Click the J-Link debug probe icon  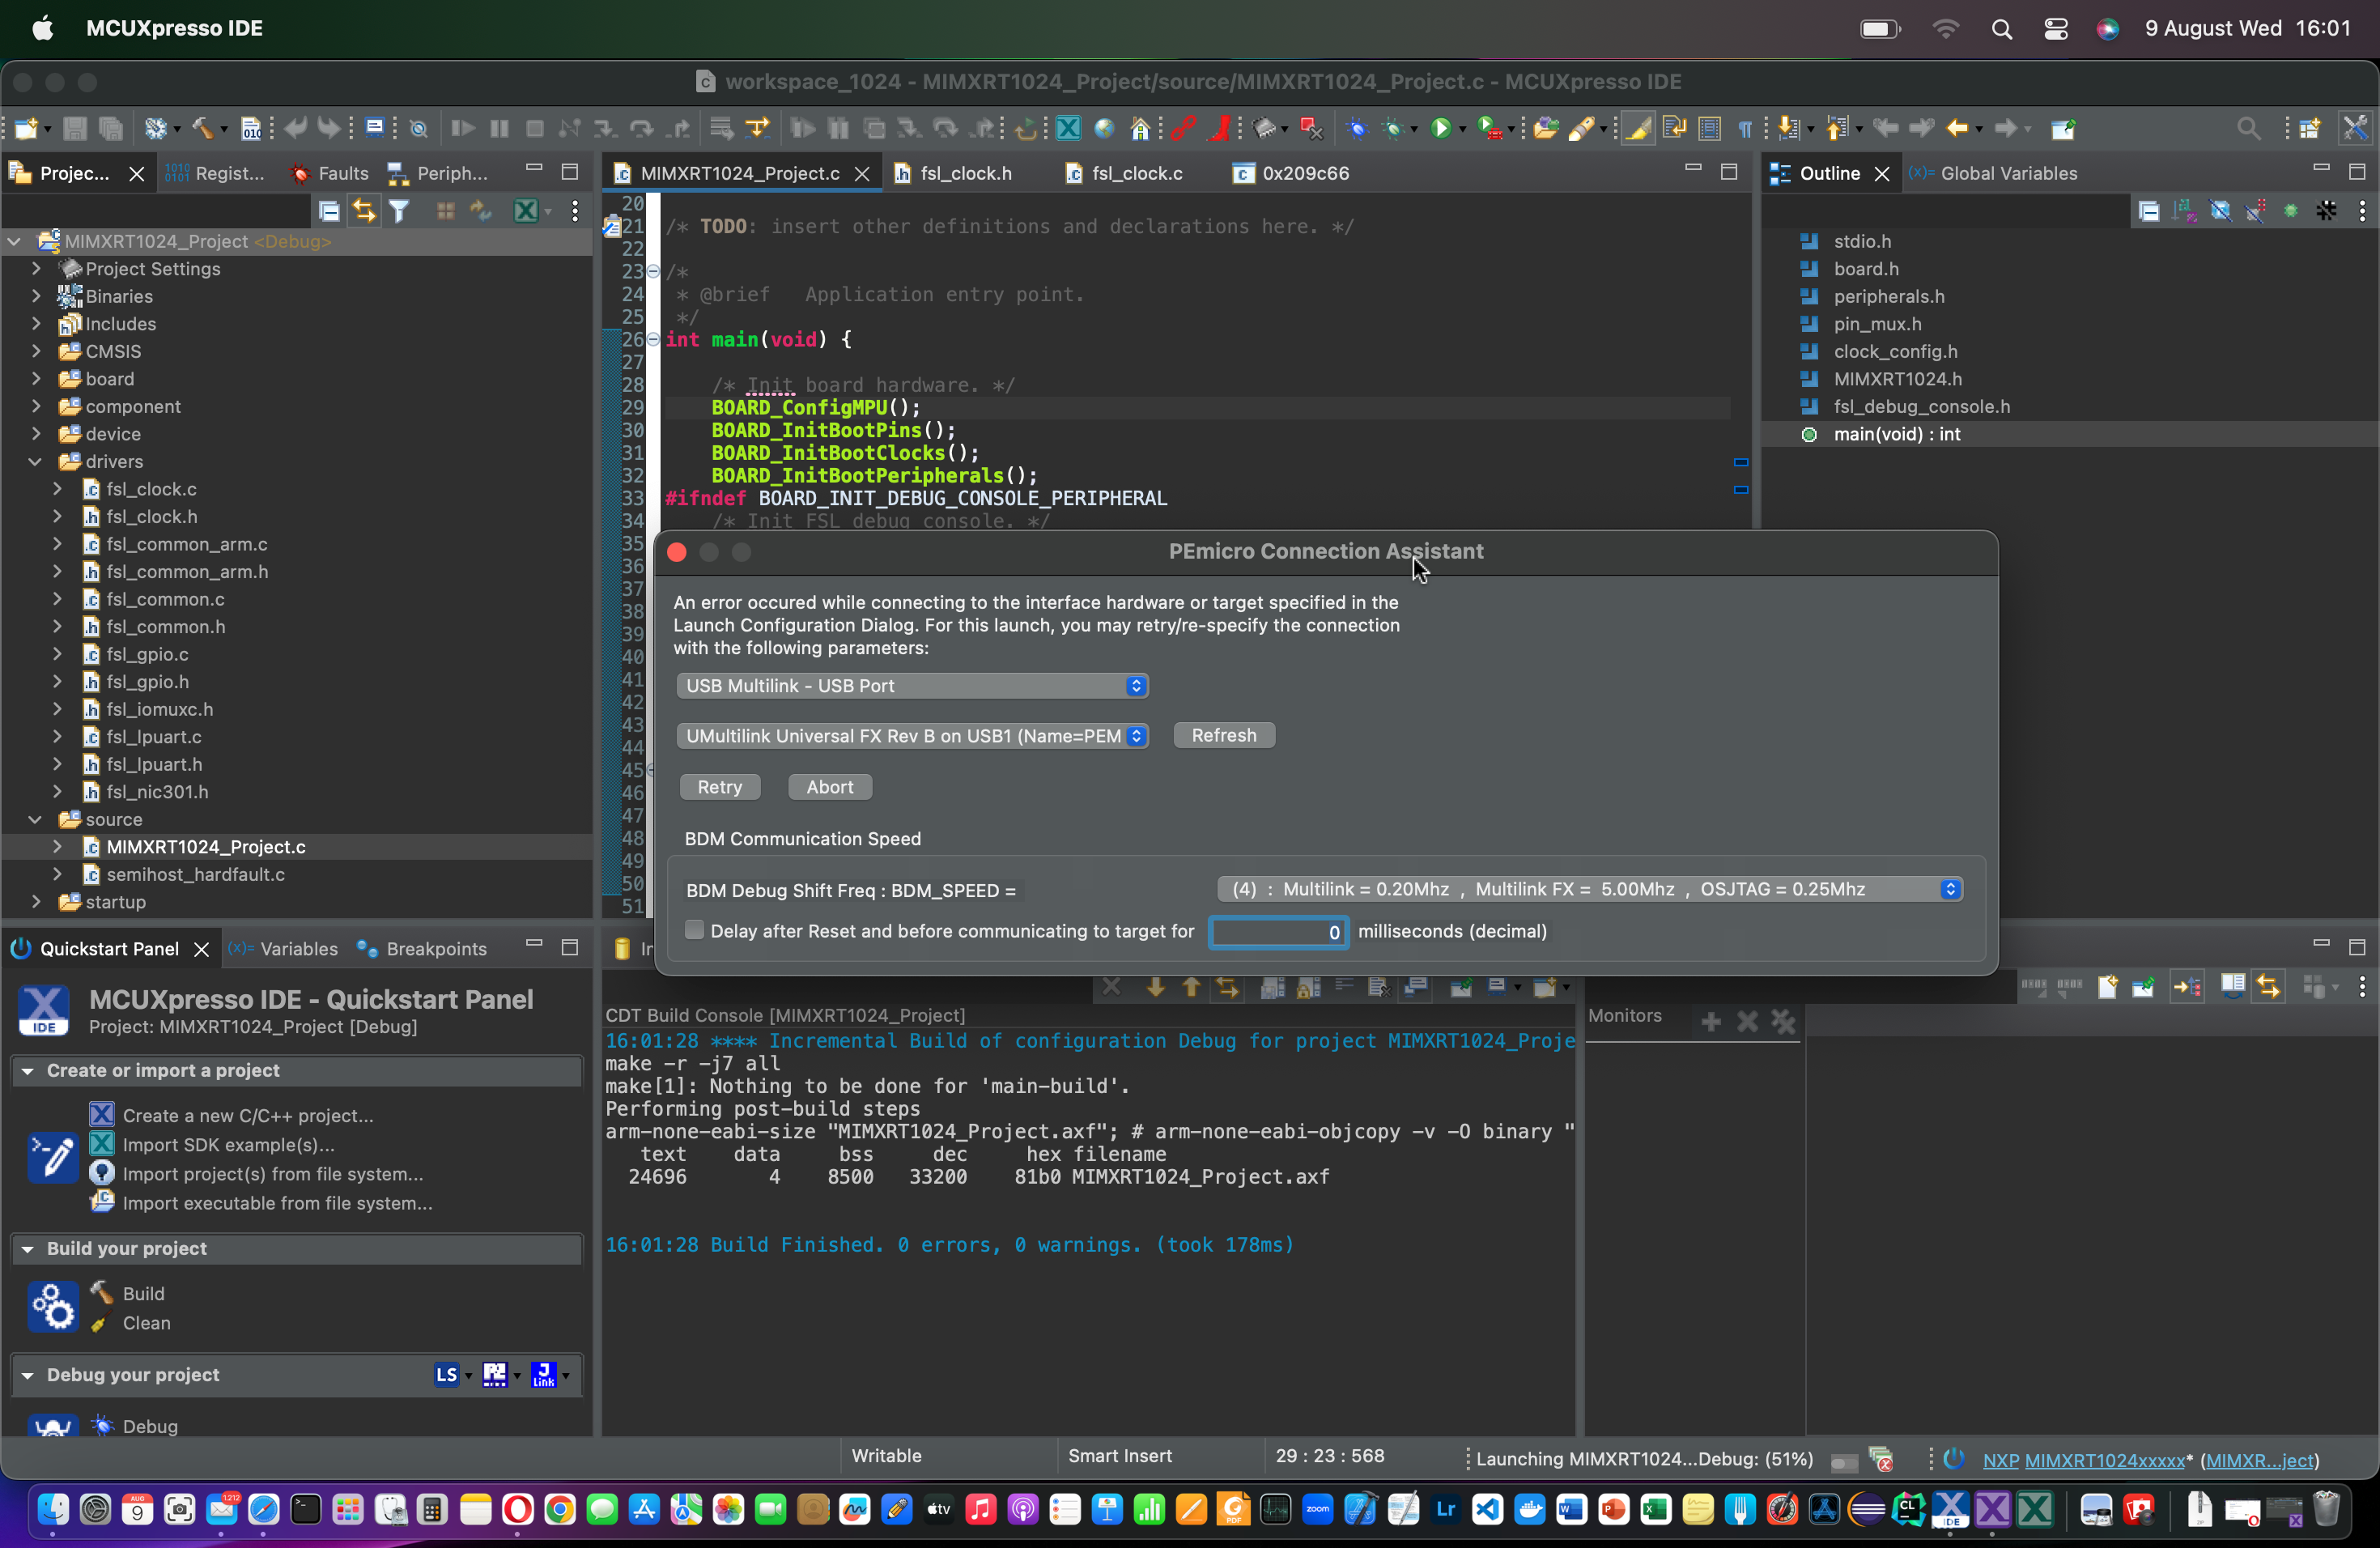click(x=543, y=1375)
